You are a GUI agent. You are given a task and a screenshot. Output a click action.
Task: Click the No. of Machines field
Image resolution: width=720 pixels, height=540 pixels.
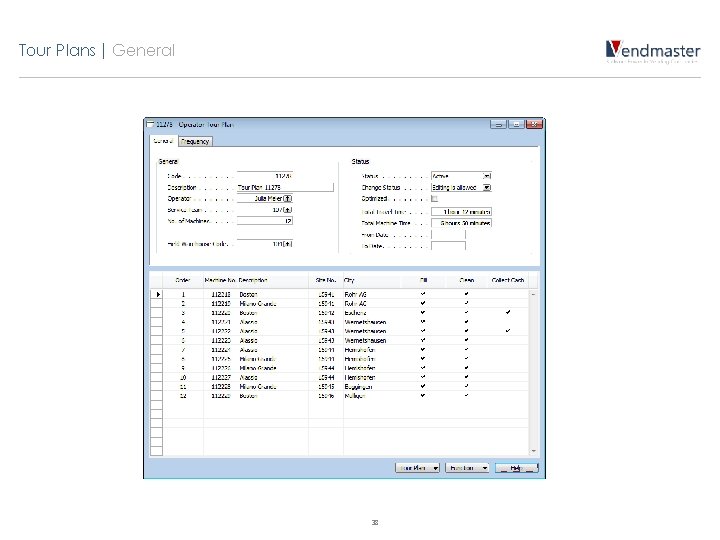264,221
